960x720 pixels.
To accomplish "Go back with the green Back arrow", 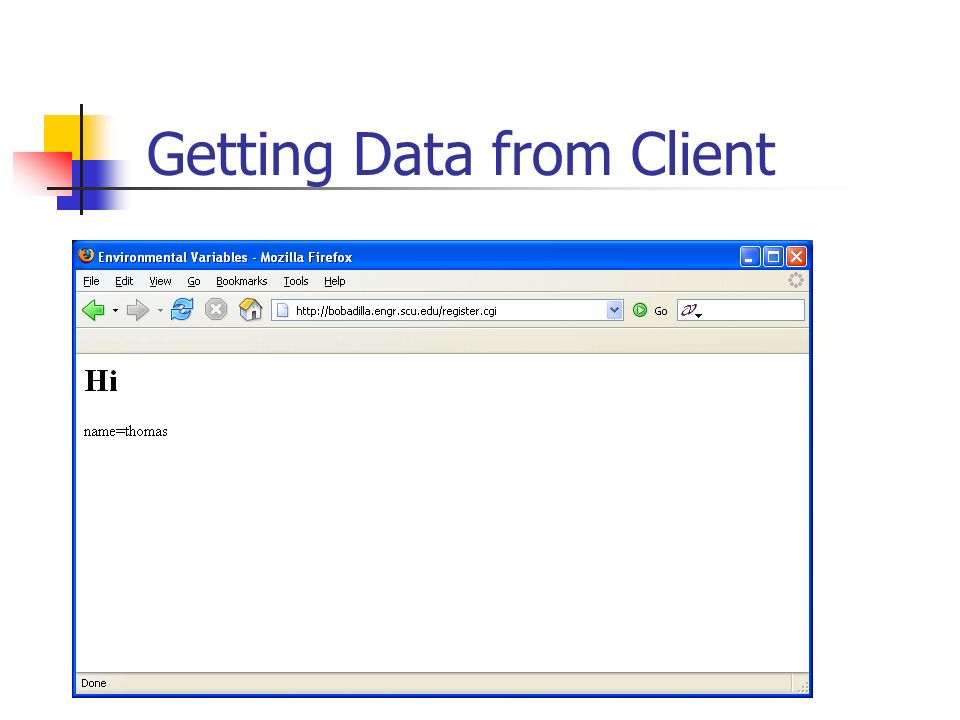I will pos(94,310).
